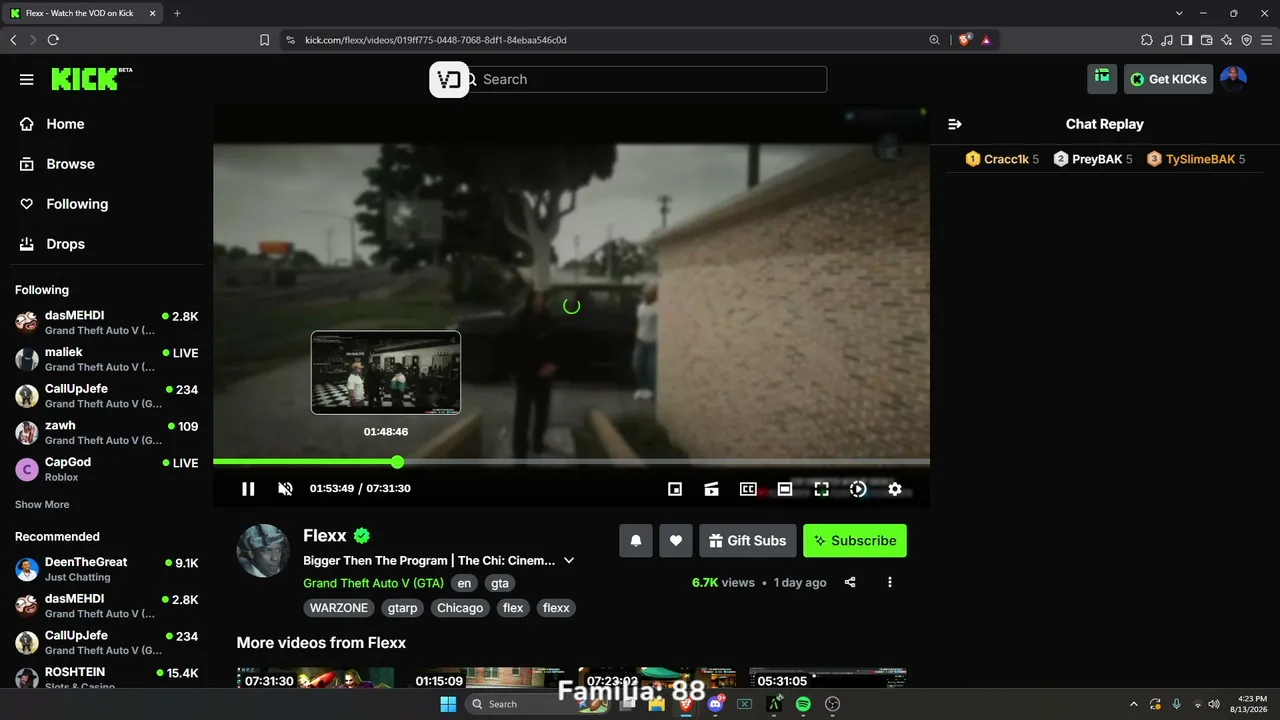Open the Windows Start menu
The image size is (1280, 720).
(x=448, y=704)
